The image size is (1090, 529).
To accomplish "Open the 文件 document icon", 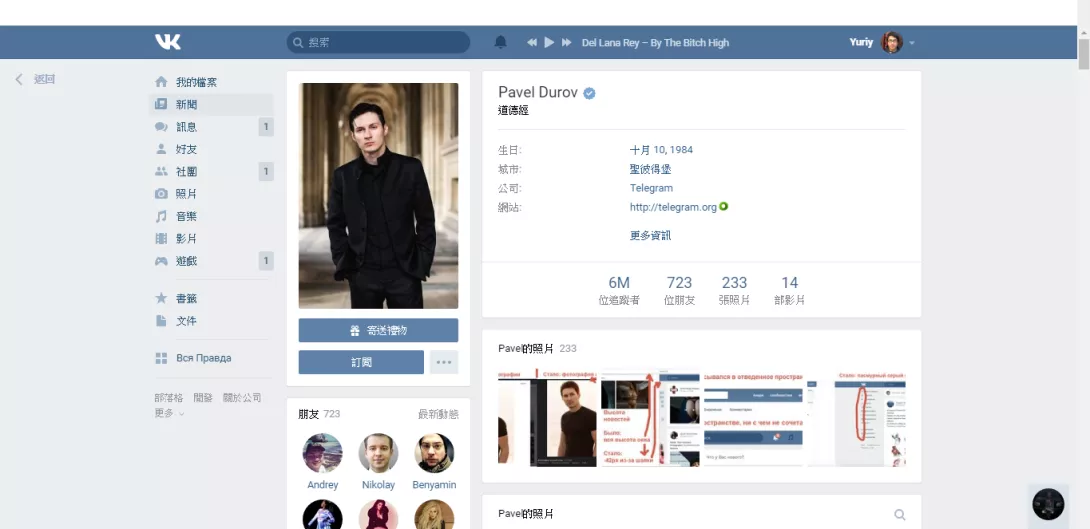I will (x=161, y=320).
